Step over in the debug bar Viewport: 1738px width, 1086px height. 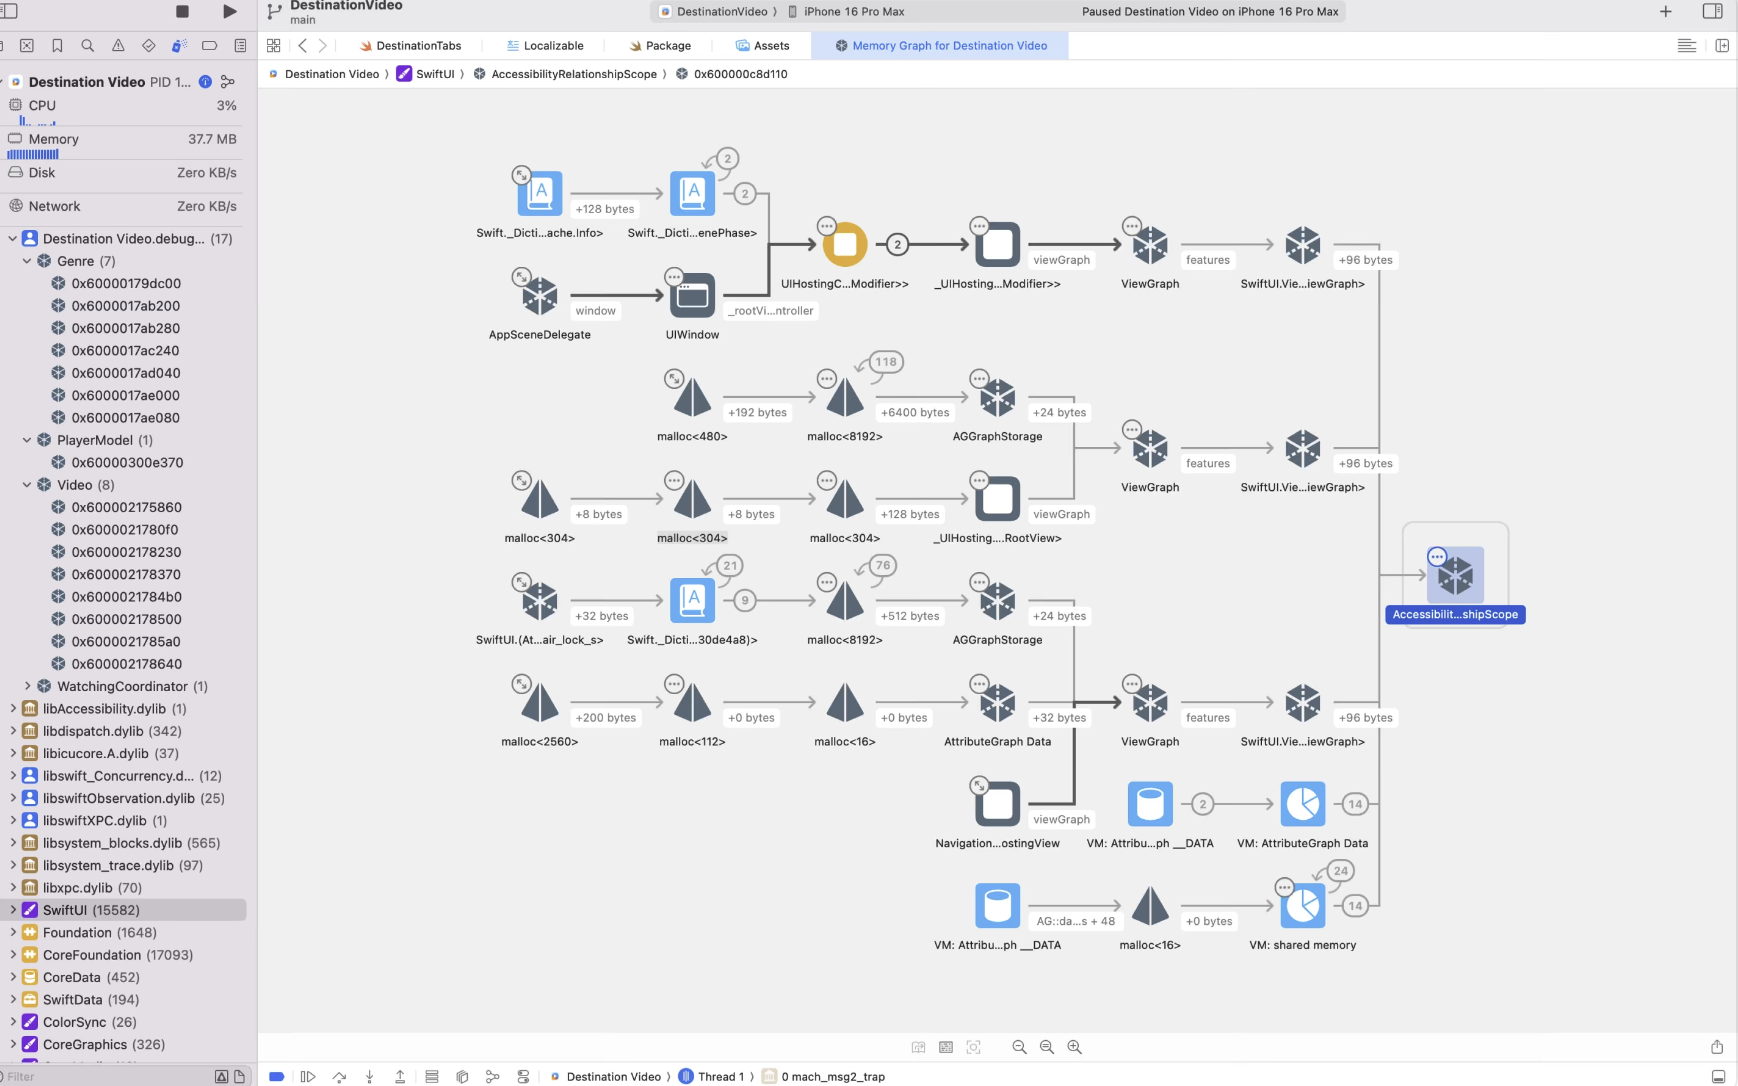coord(339,1076)
